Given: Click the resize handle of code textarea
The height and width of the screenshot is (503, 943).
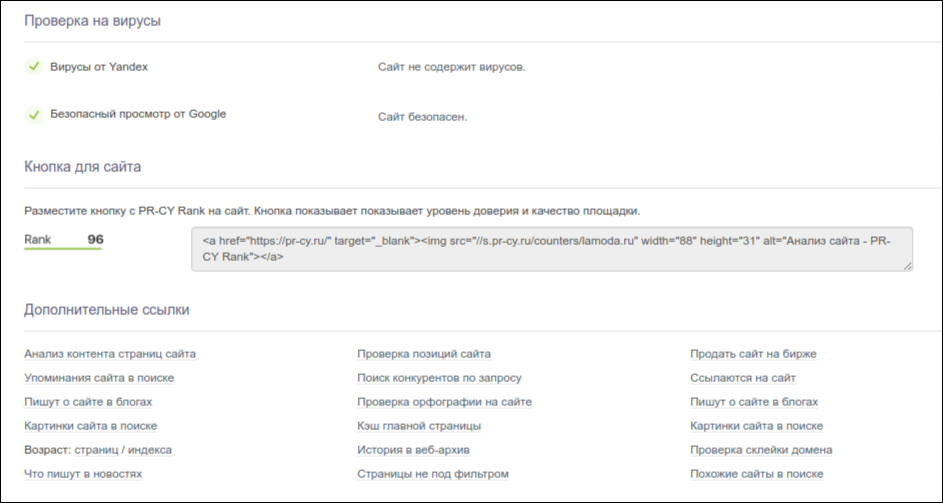Looking at the screenshot, I should point(907,265).
